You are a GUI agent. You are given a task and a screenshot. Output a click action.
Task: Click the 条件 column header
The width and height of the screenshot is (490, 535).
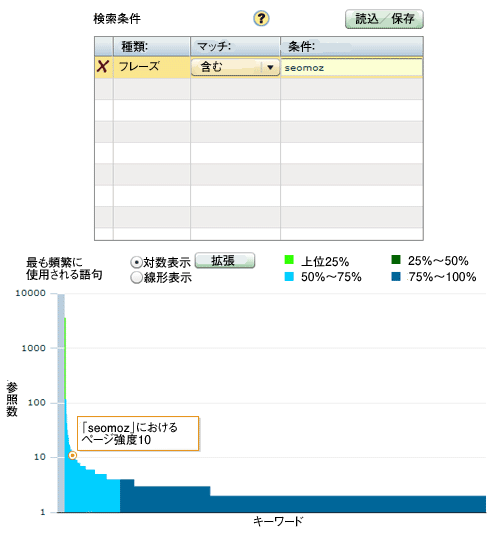point(352,46)
